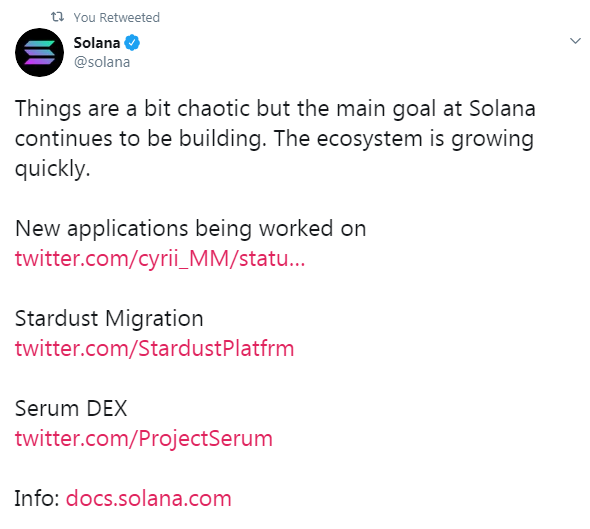Click the @solana handle
The width and height of the screenshot is (590, 529).
coord(102,62)
